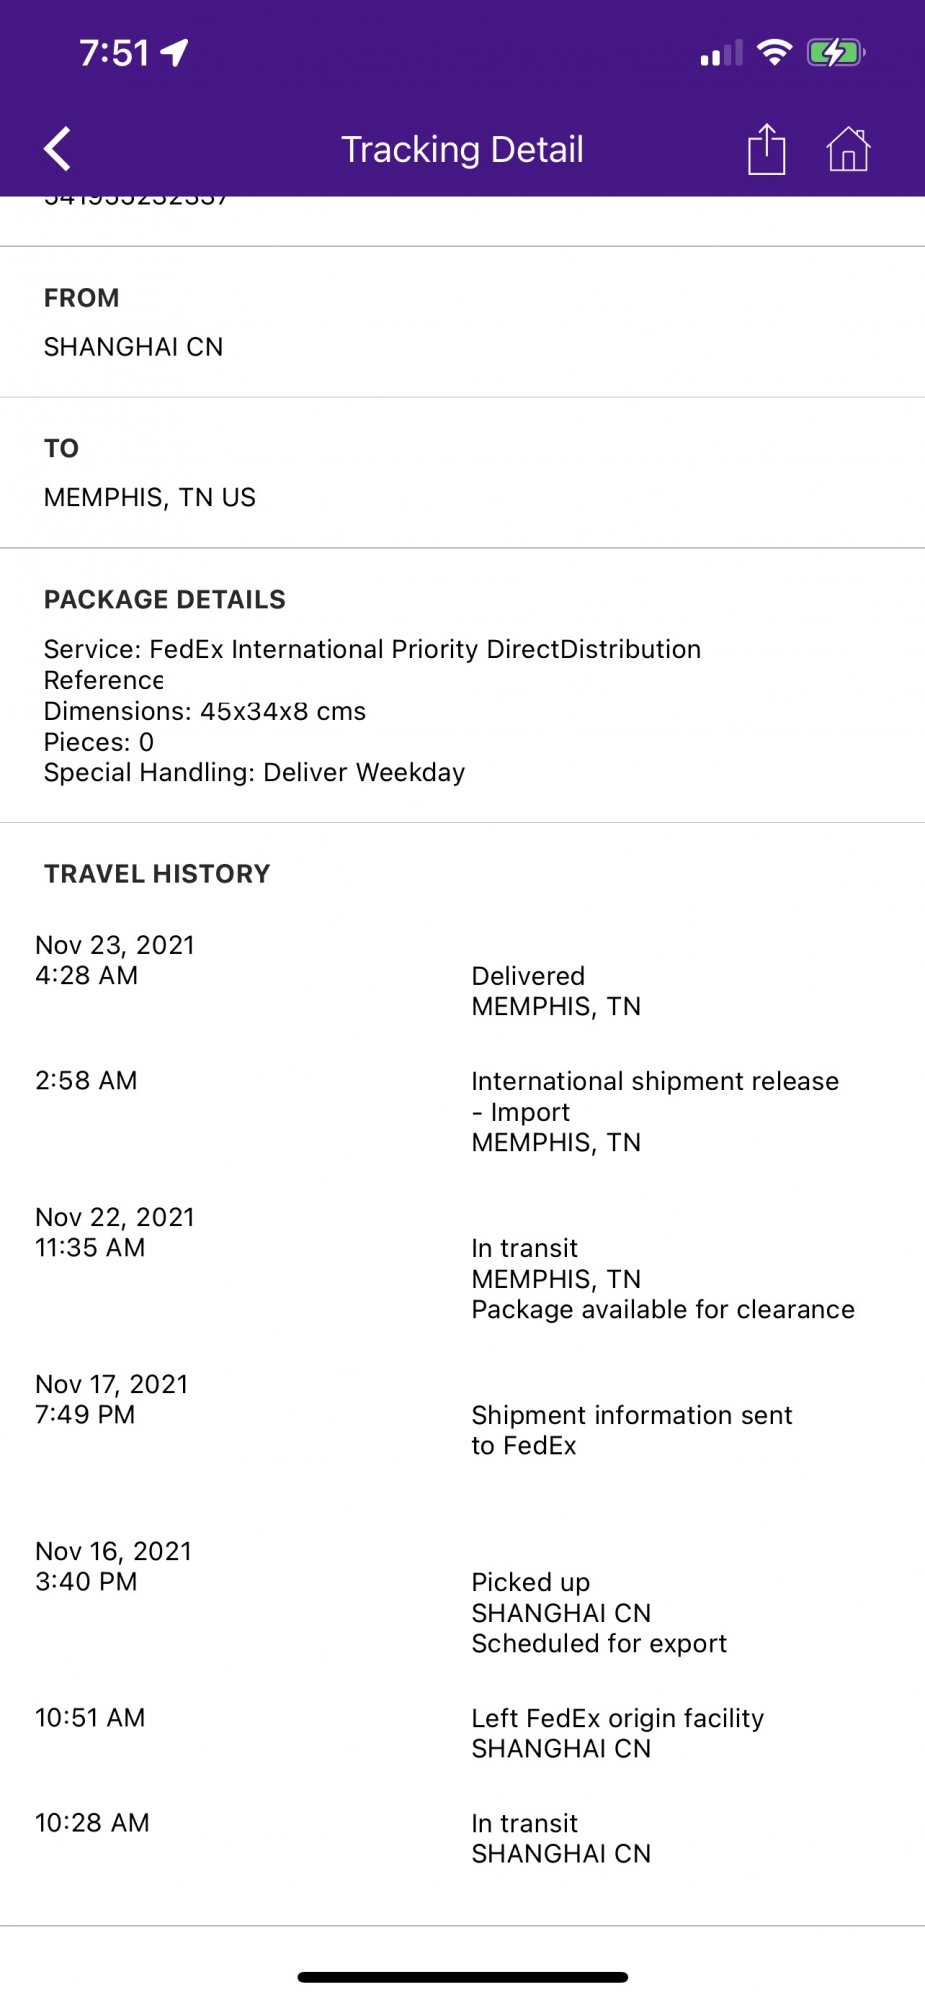
Task: Tap Special Handling Deliver Weekday line
Action: (254, 772)
